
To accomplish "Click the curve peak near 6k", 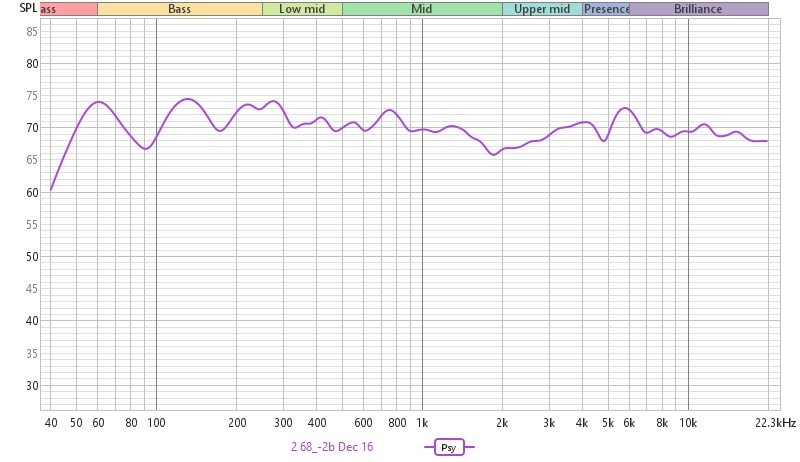I will [625, 108].
